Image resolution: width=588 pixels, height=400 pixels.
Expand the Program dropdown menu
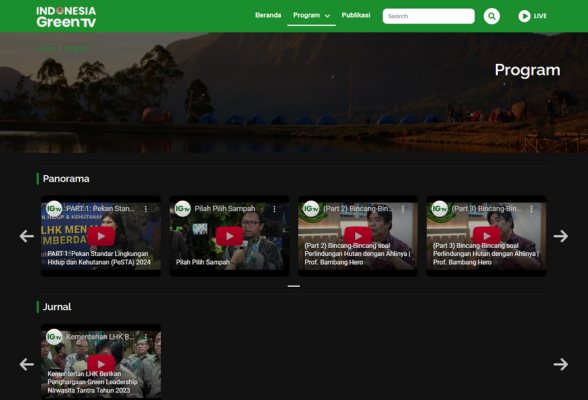coord(311,15)
